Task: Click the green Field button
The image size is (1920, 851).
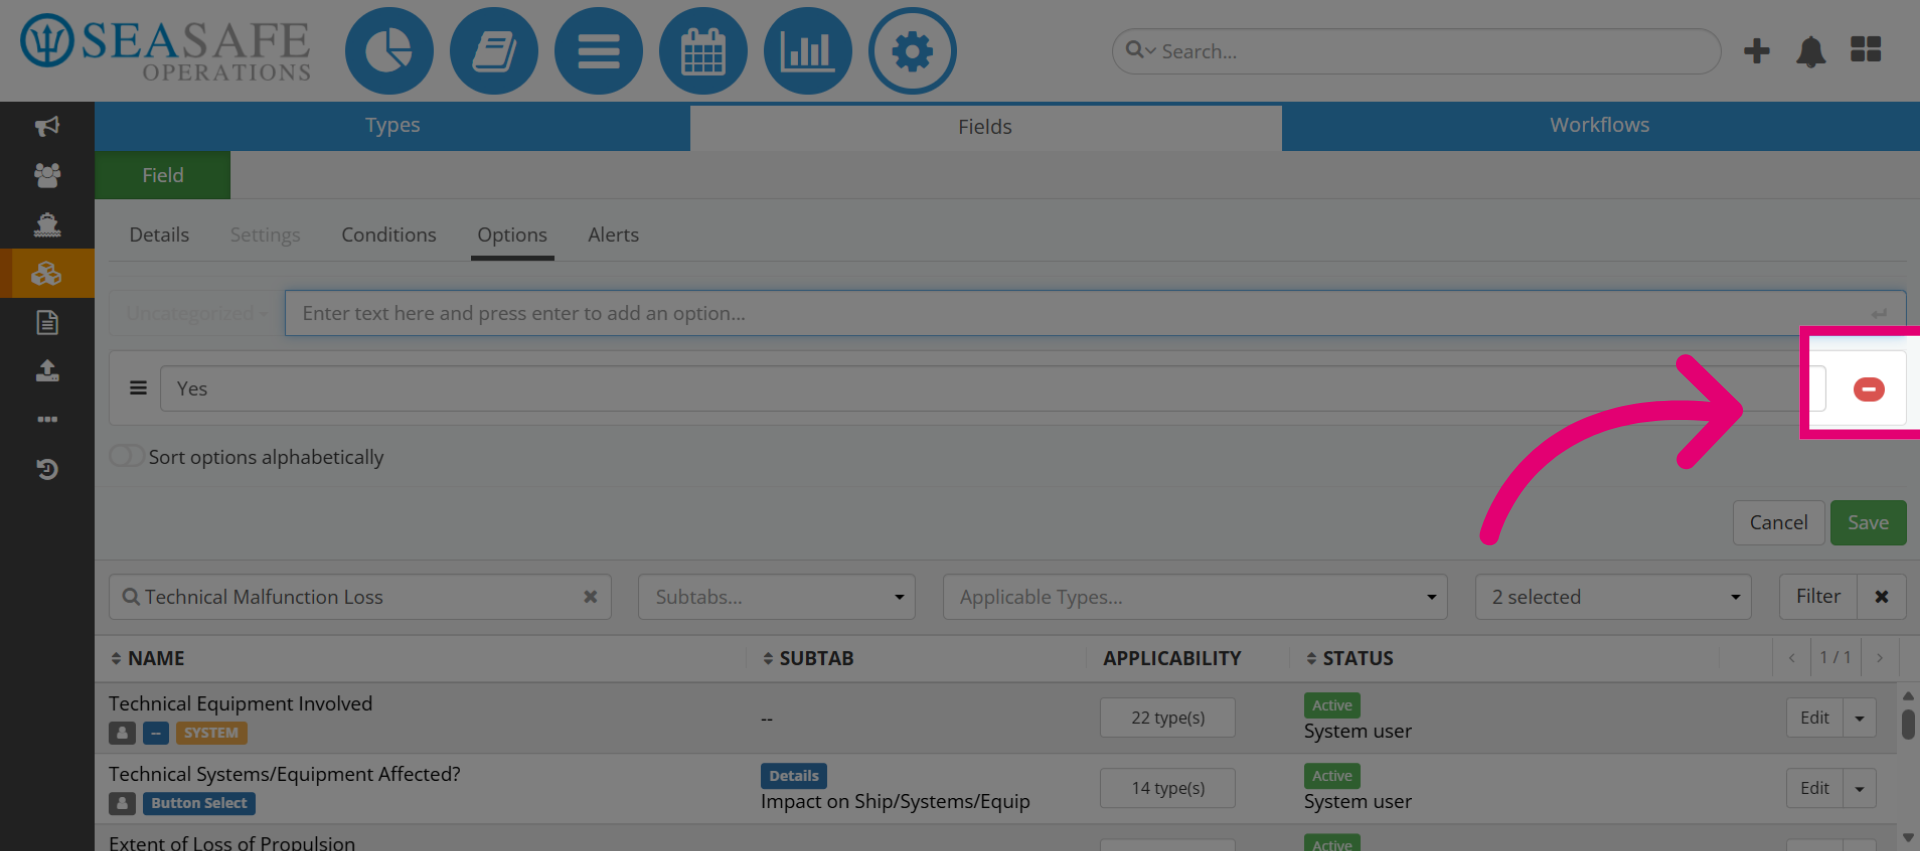Action: coord(163,175)
